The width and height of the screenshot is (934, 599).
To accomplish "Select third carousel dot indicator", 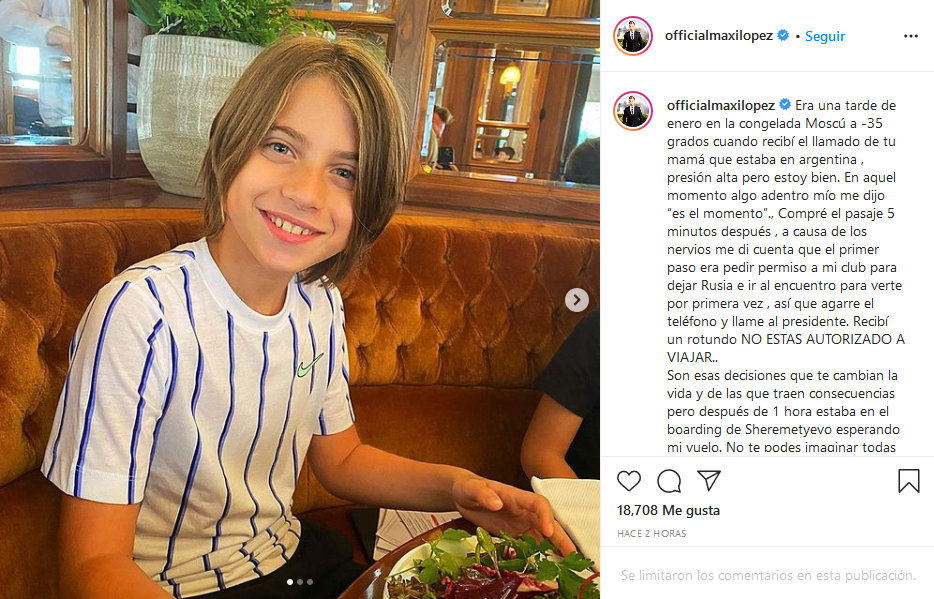I will tap(309, 582).
